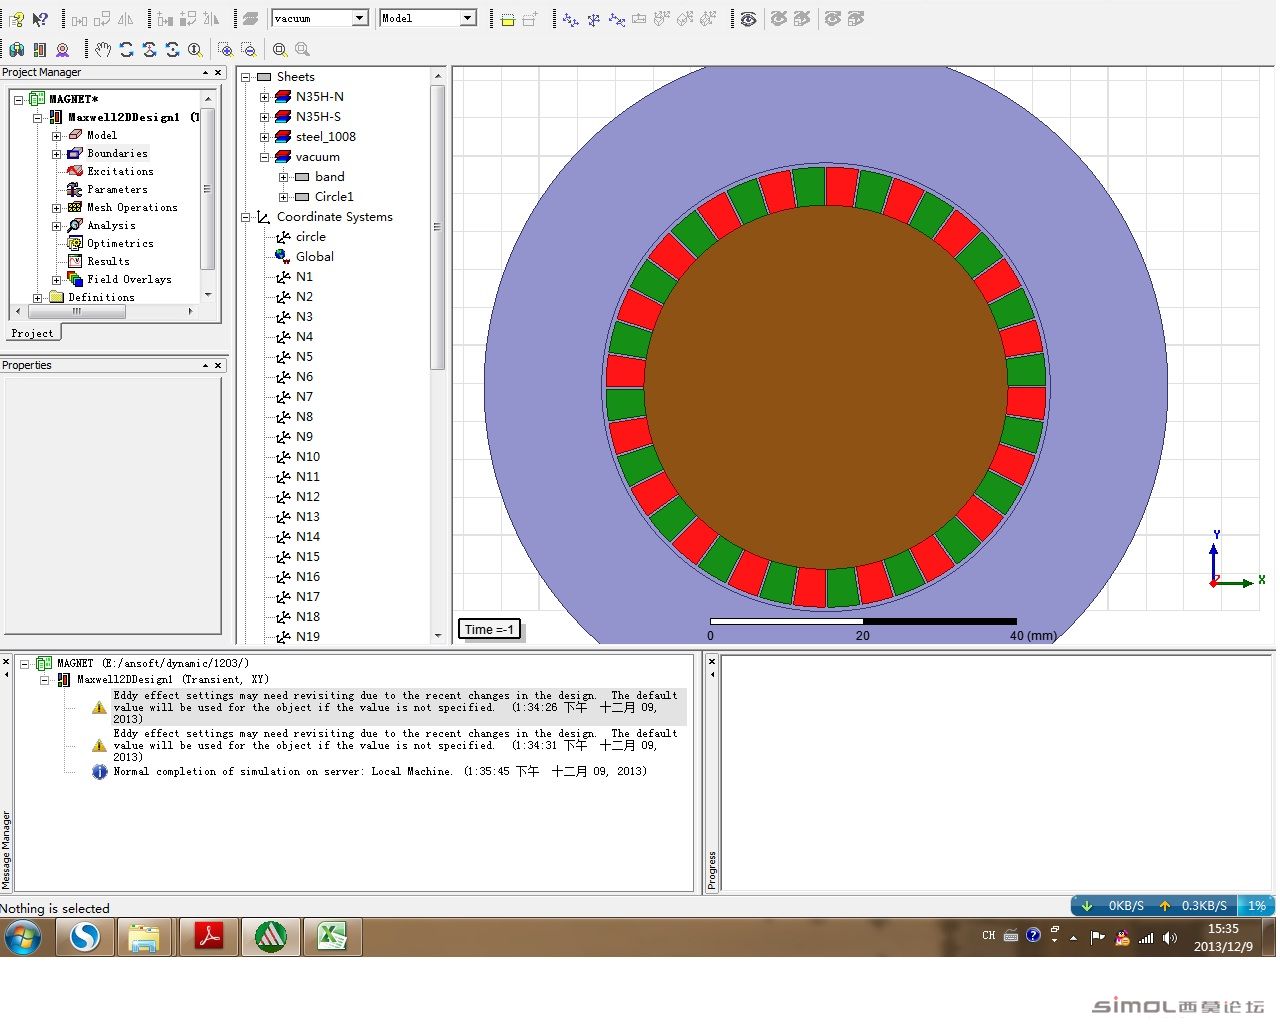Screen dimensions: 1280x1024
Task: Expand the Mesh Operations node
Action: pos(56,208)
